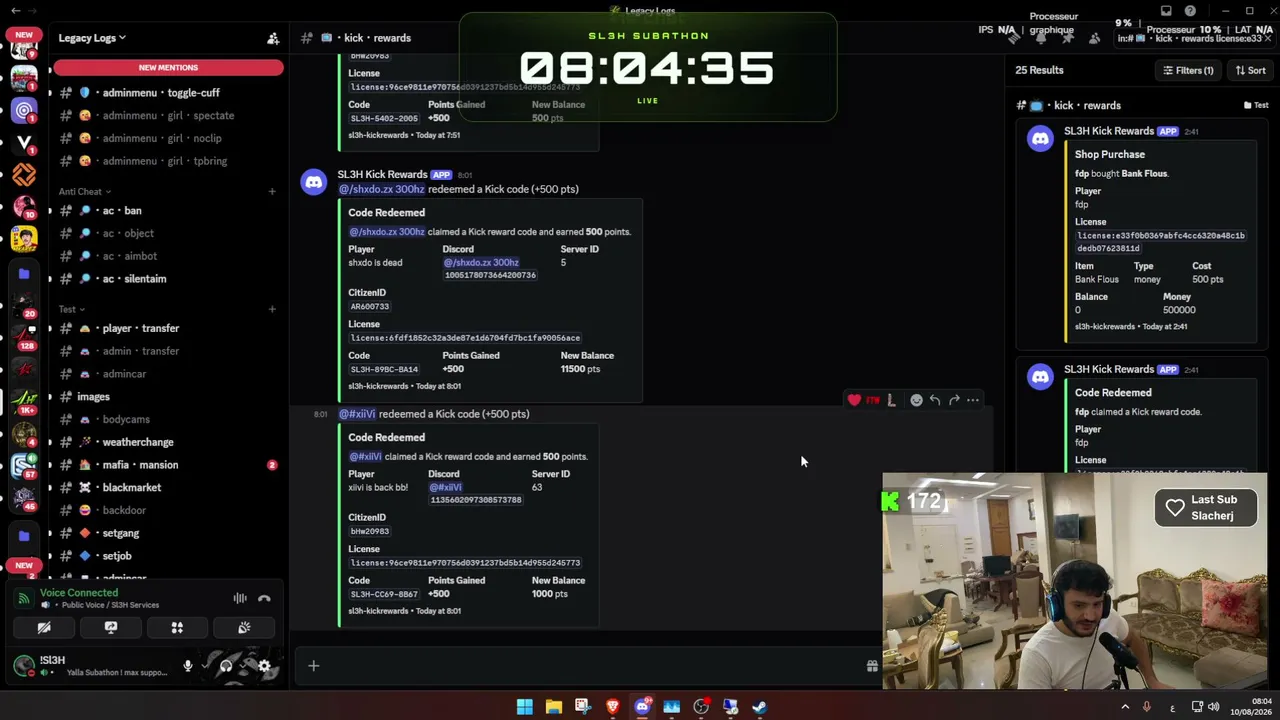
Task: Select the bodycams channel
Action: 168,420
